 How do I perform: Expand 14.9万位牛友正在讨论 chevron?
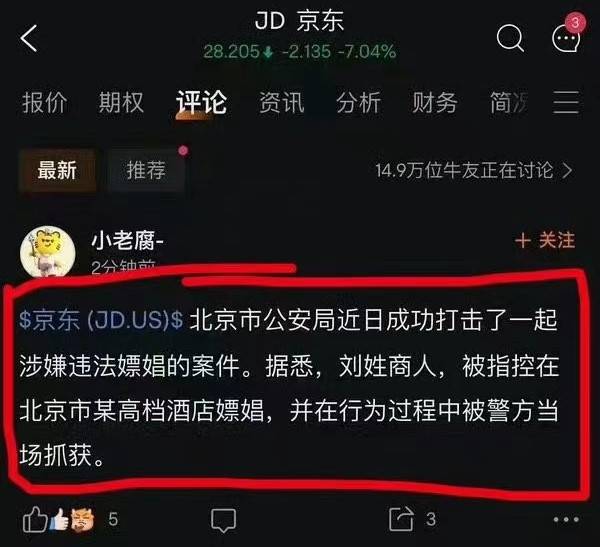(474, 170)
